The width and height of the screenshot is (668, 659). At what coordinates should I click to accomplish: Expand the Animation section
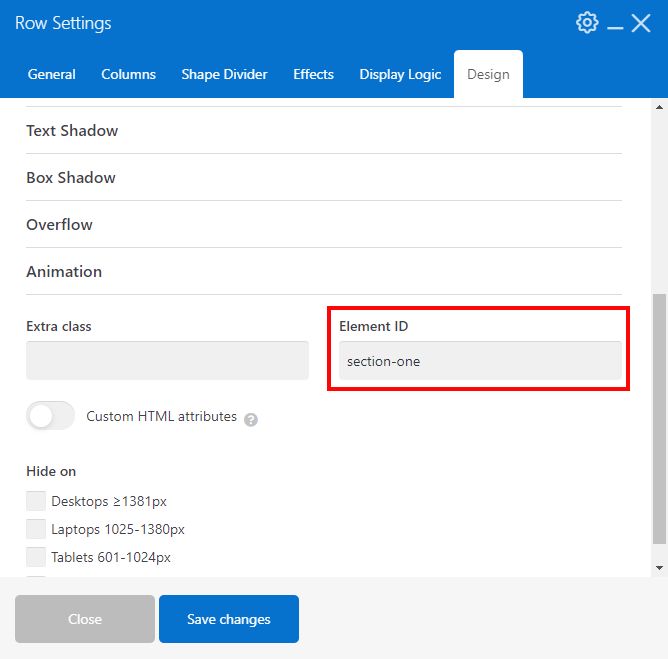(324, 271)
